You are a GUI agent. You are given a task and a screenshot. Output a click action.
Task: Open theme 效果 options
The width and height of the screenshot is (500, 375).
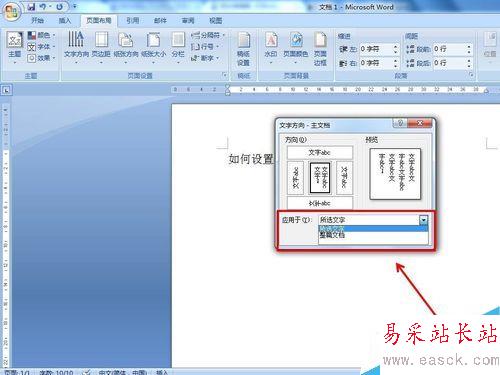[x=41, y=58]
